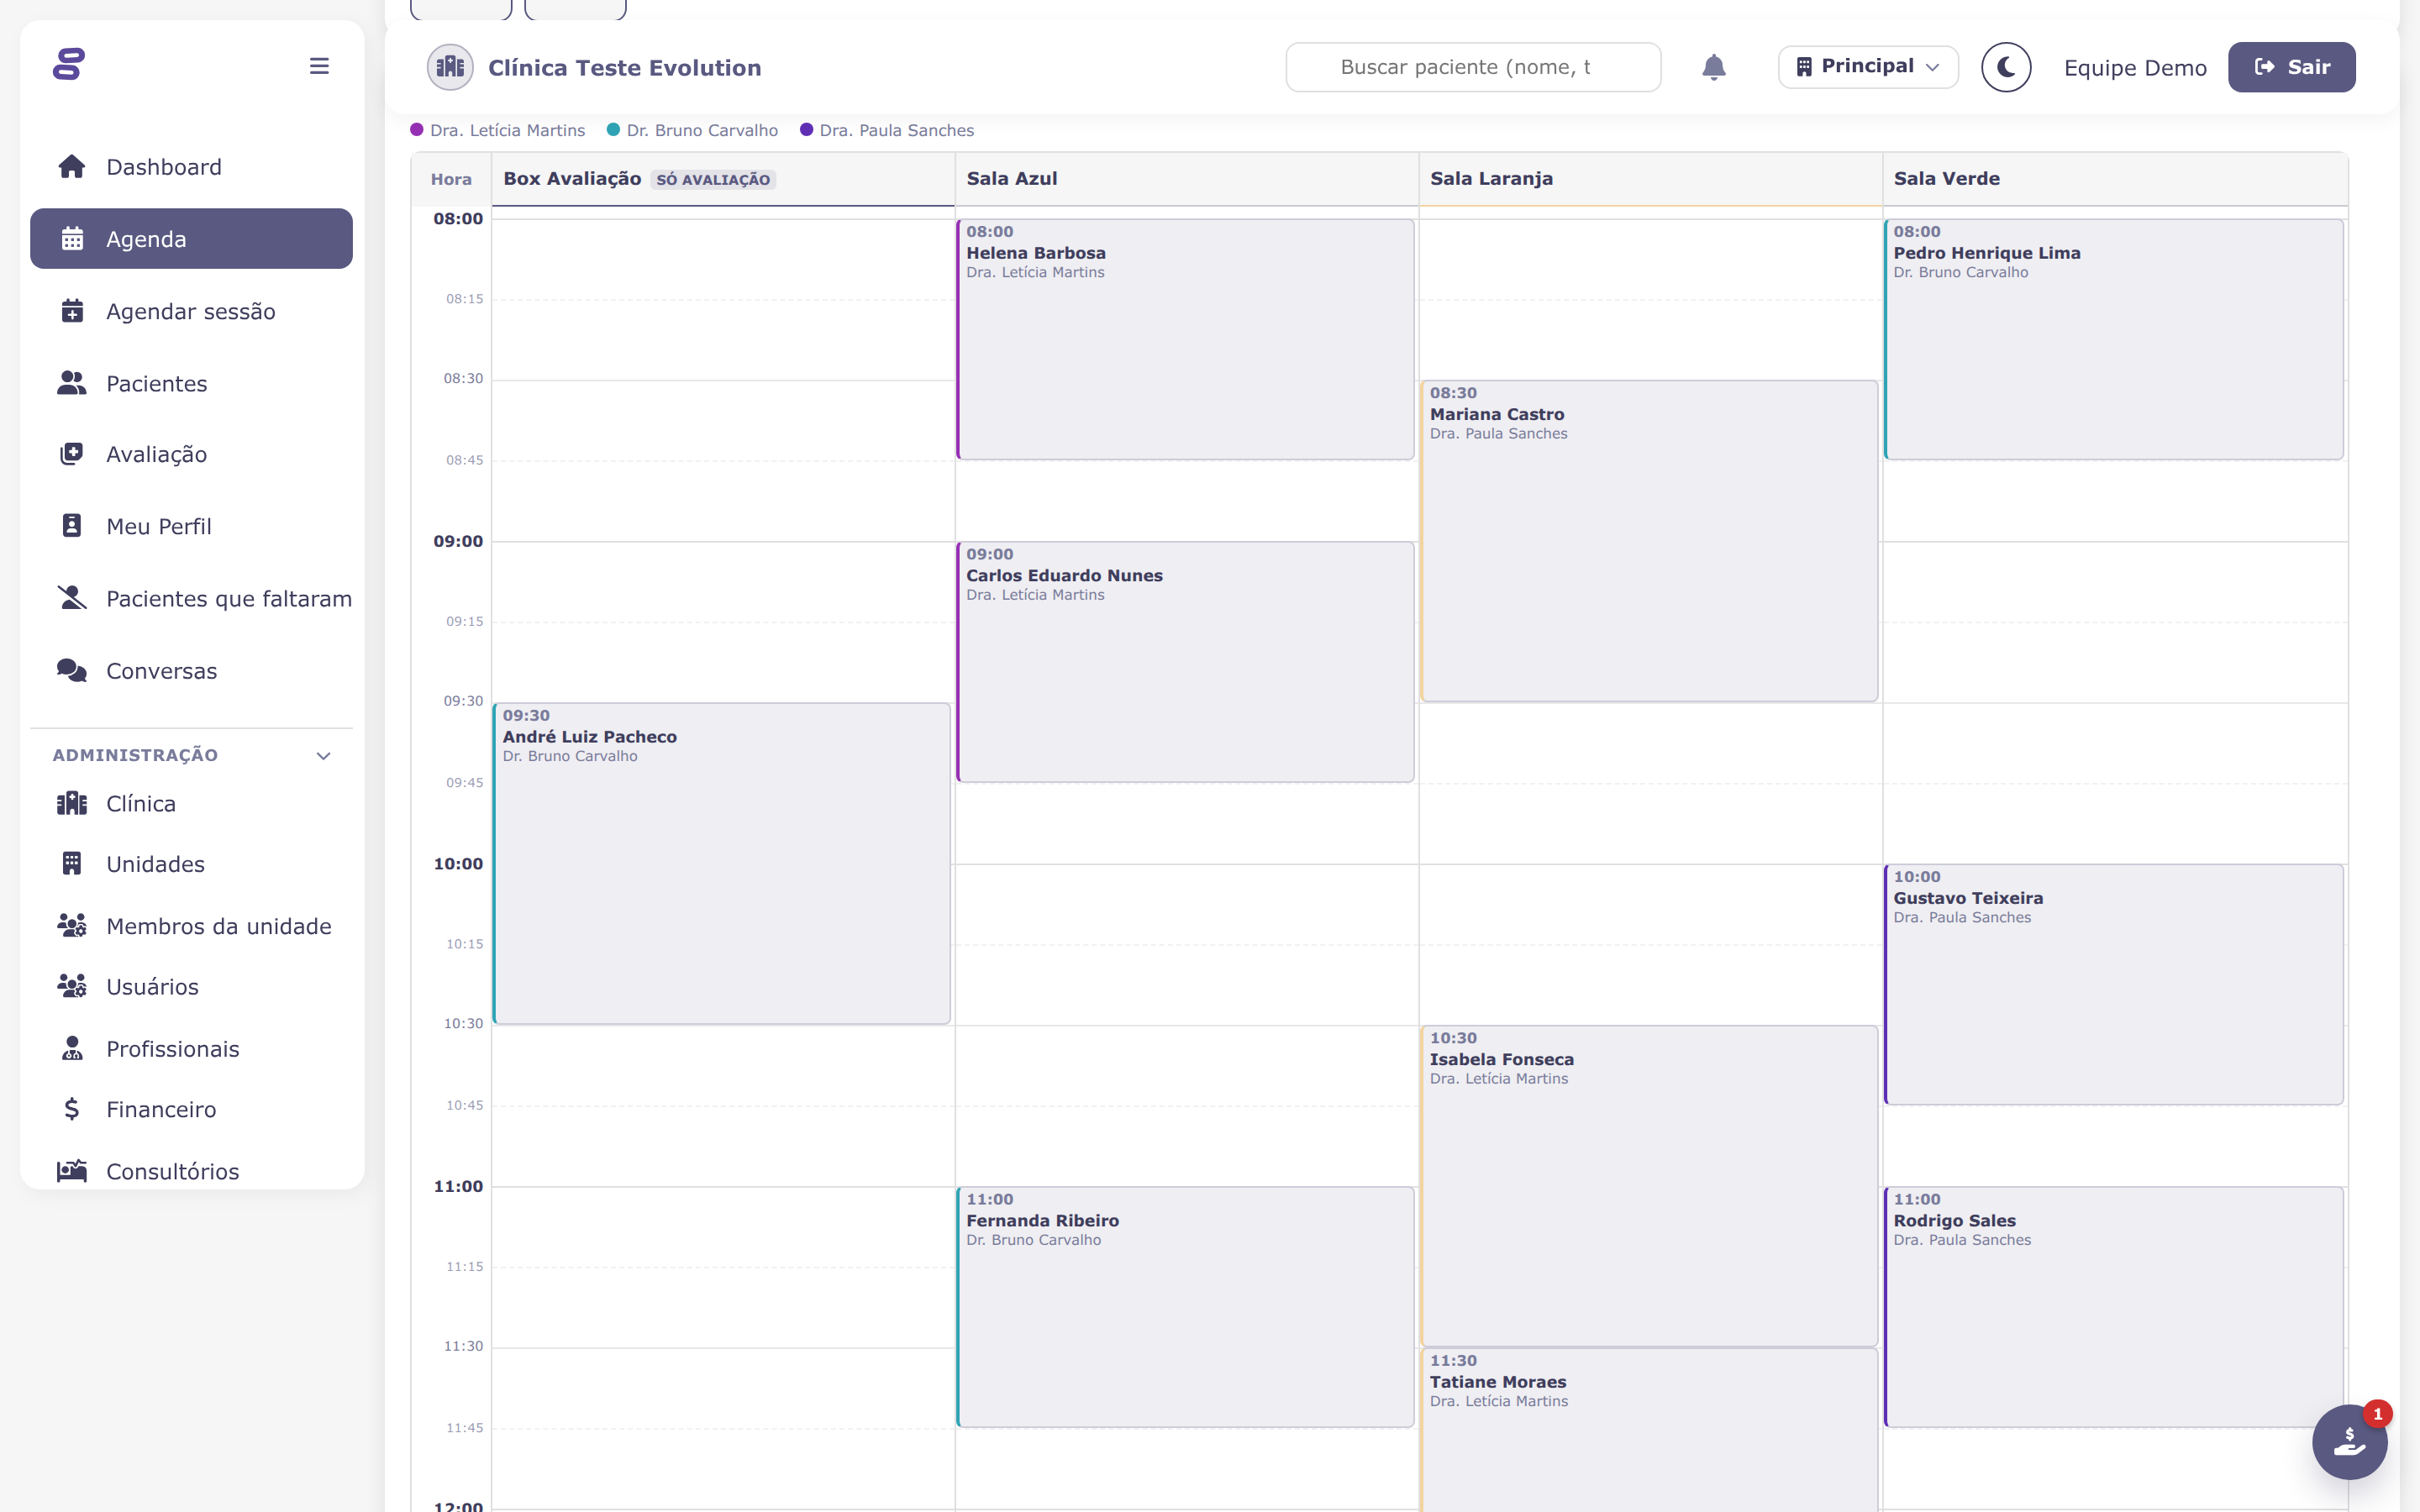Open Rodrigo Sales 11:00 appointment

tap(2113, 1306)
